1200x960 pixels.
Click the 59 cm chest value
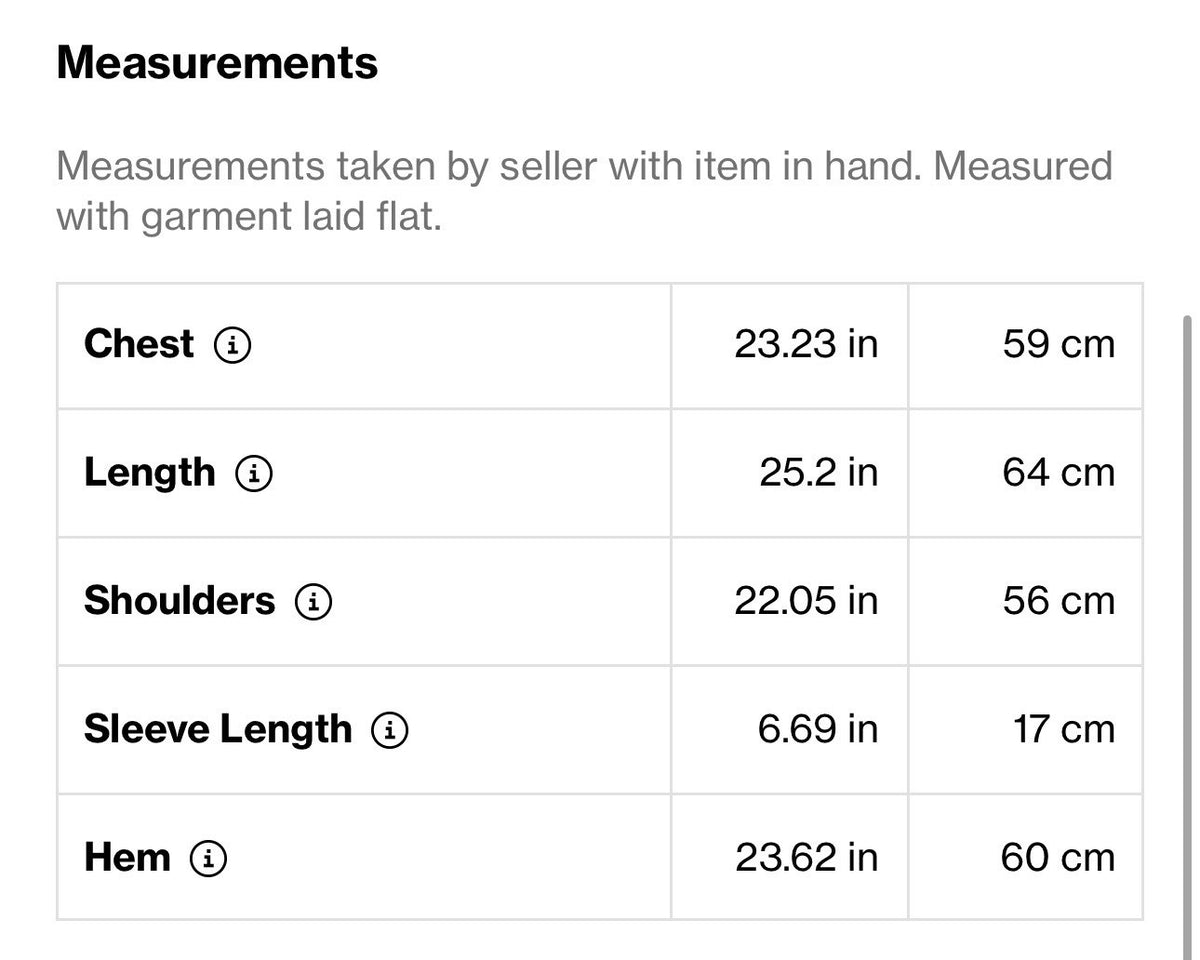click(1058, 344)
